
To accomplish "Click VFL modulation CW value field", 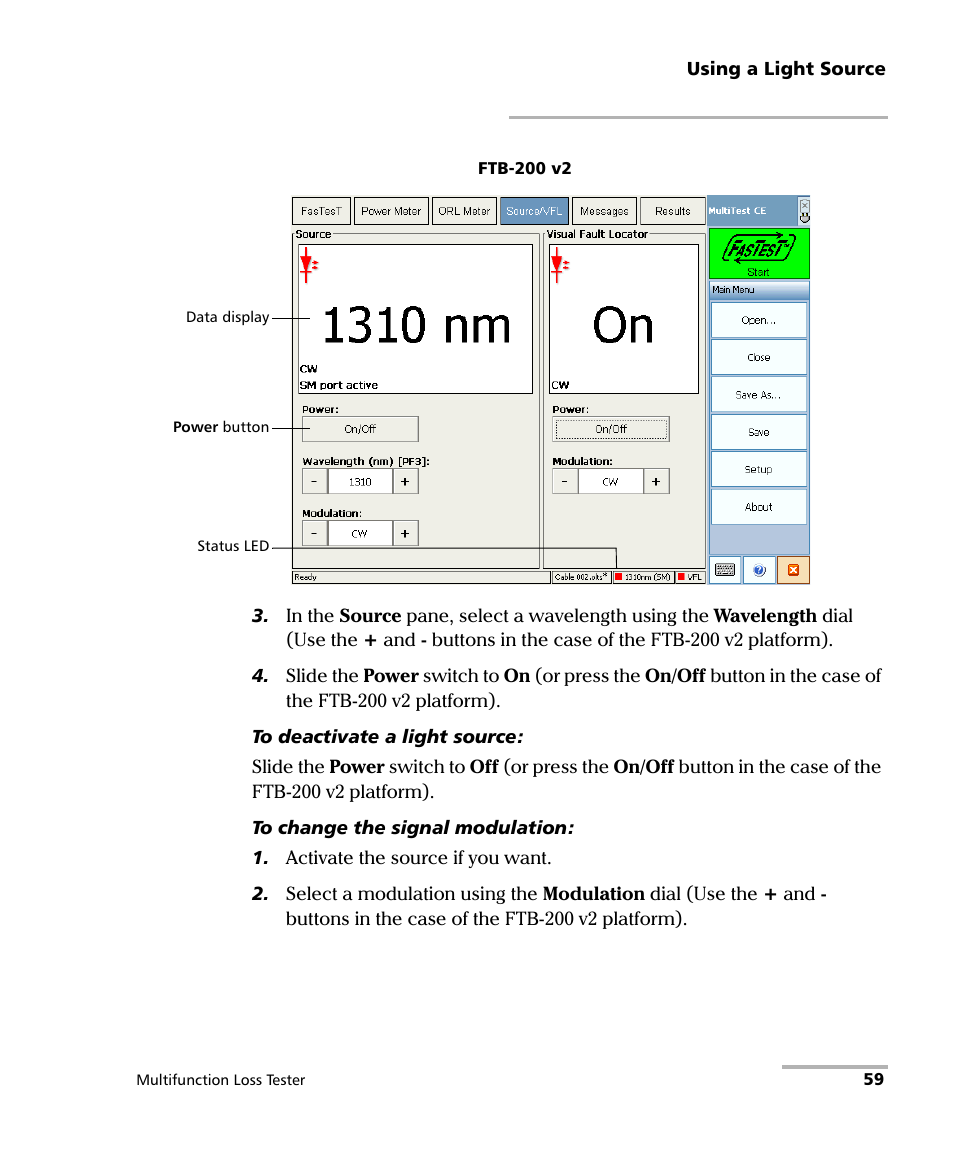I will click(x=610, y=481).
